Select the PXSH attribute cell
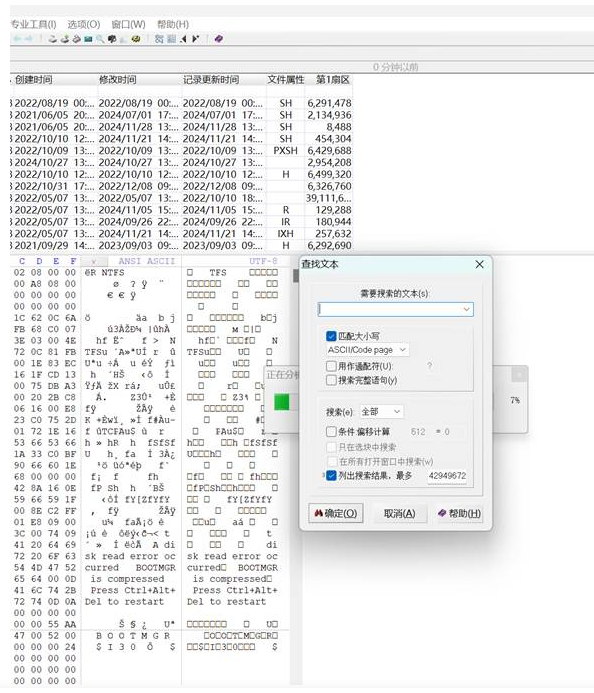The width and height of the screenshot is (594, 693). (286, 151)
